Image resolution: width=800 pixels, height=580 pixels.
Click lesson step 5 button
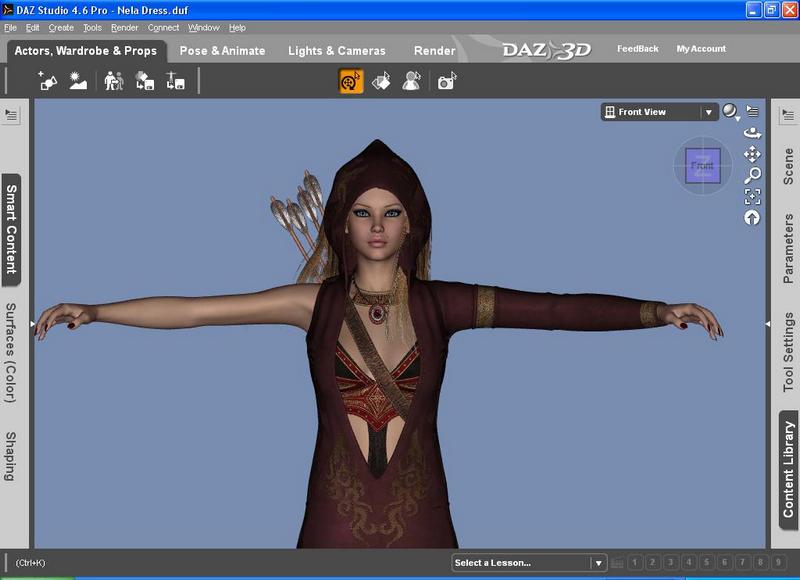coord(707,562)
